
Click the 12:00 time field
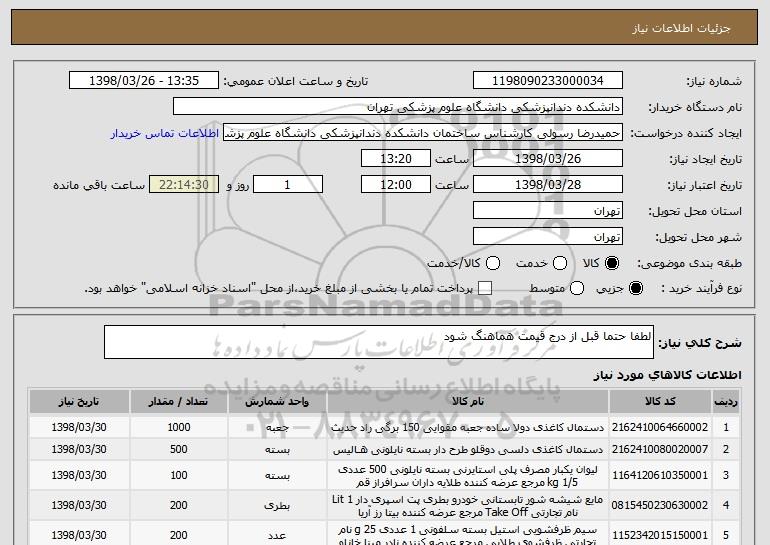pyautogui.click(x=396, y=185)
